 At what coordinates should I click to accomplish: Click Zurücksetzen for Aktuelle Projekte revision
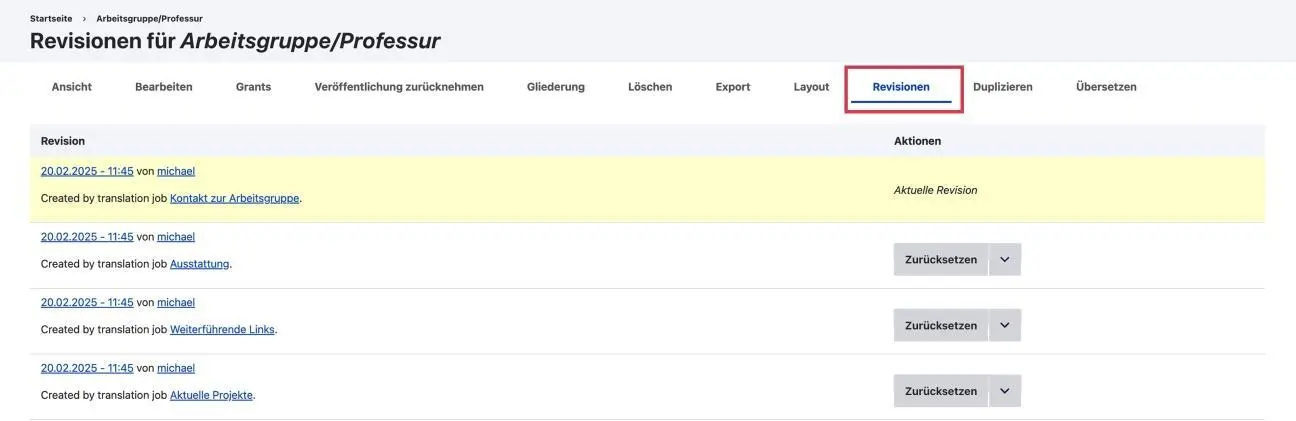(941, 391)
